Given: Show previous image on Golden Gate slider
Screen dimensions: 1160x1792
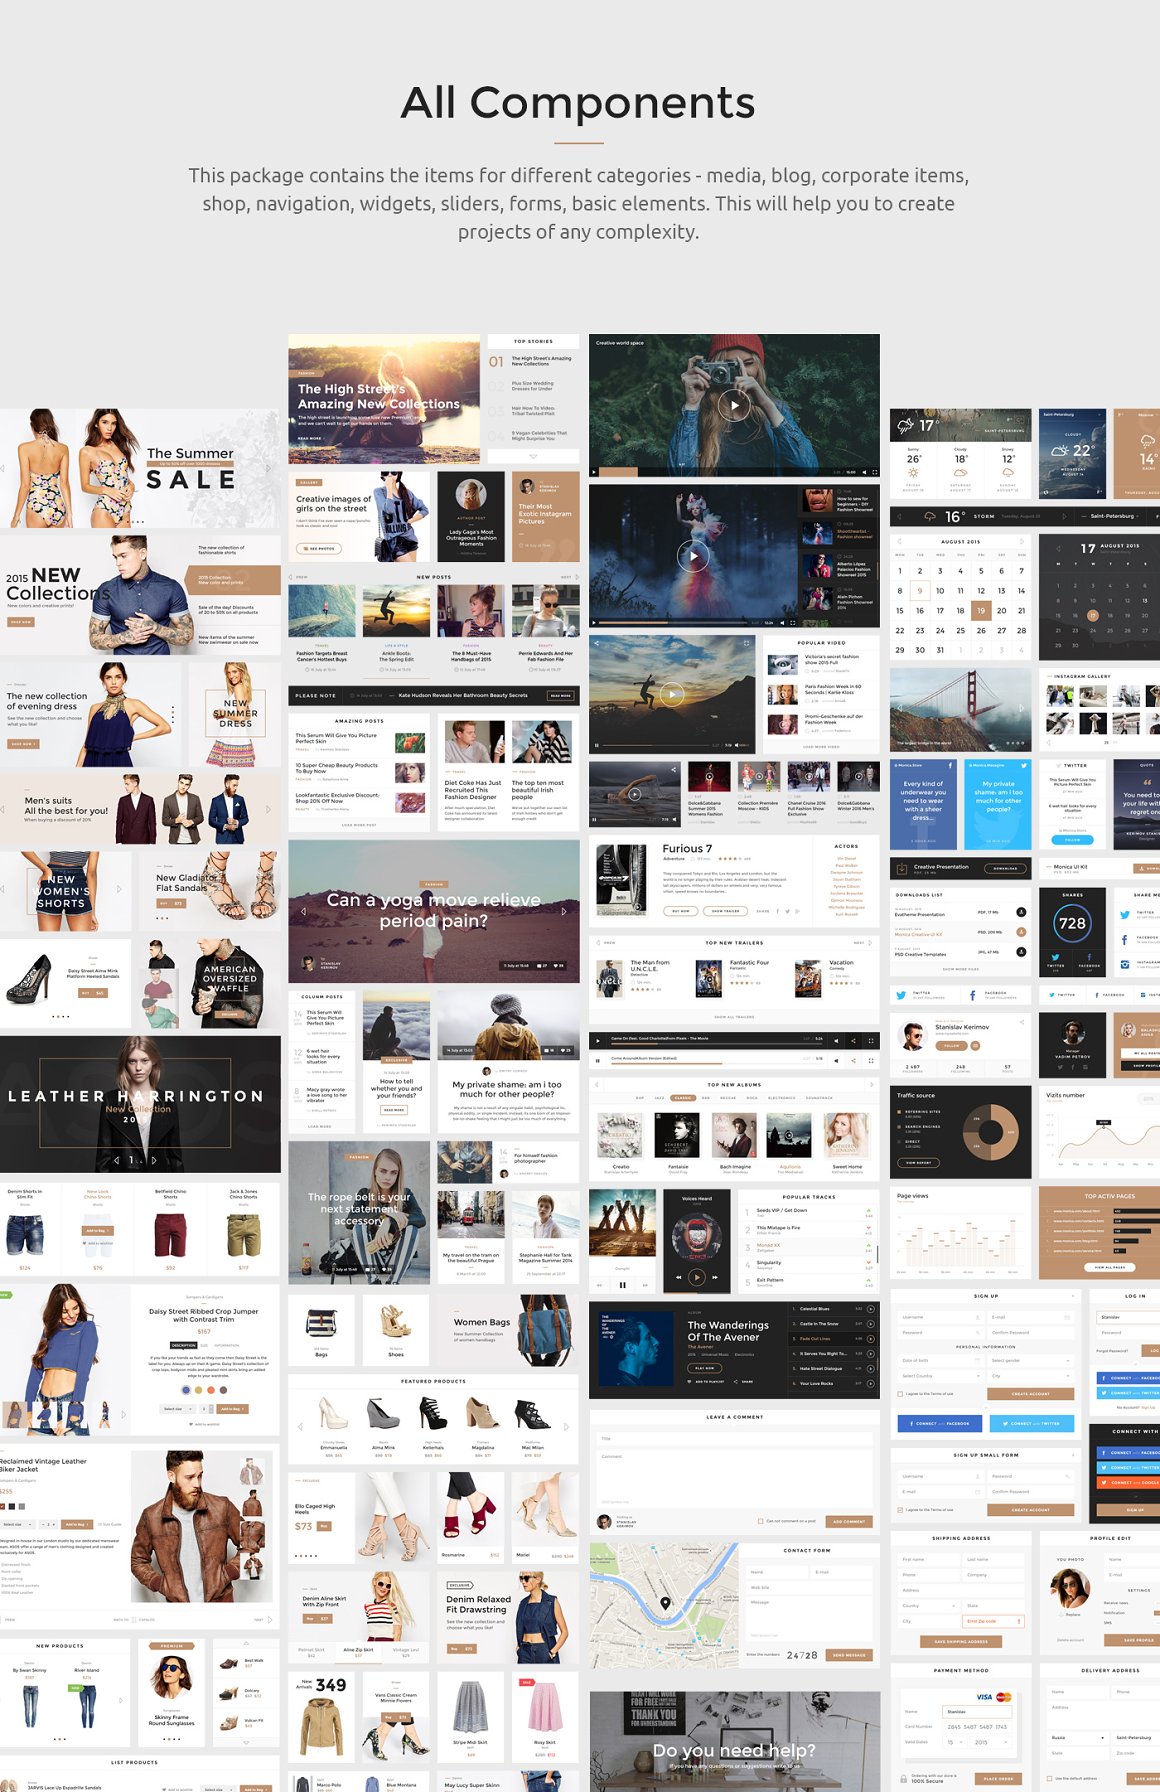Looking at the screenshot, I should (x=899, y=707).
